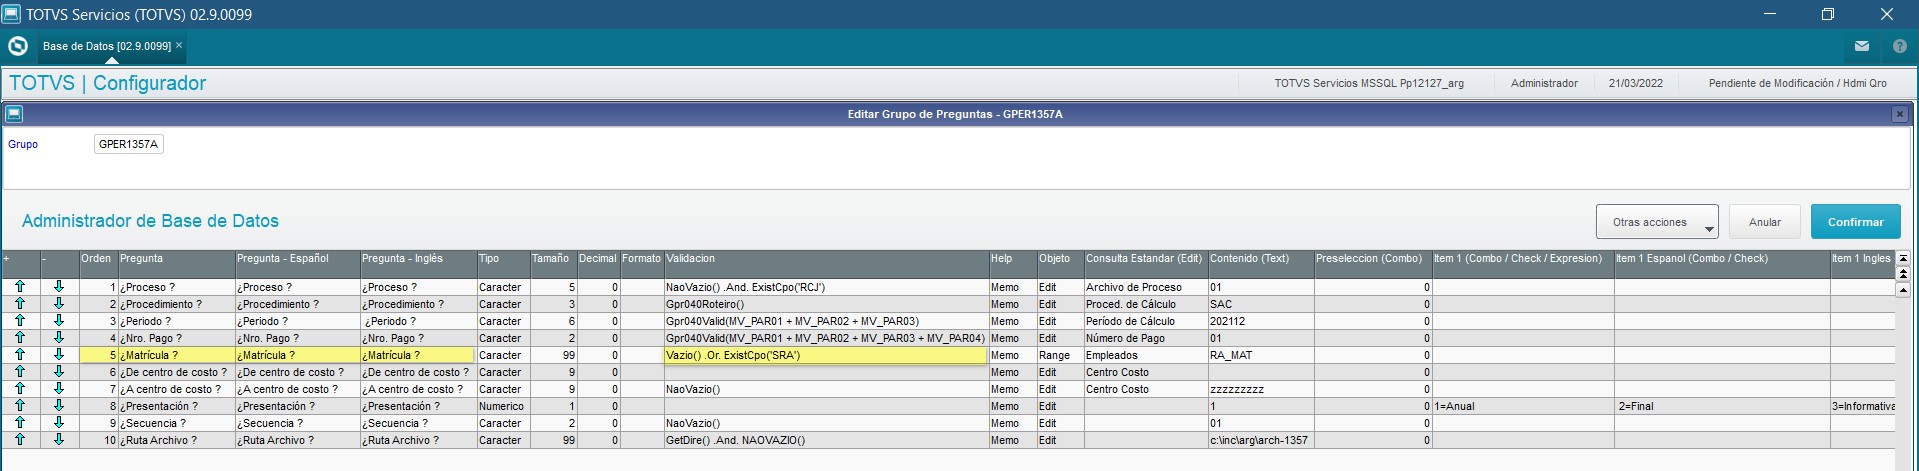The width and height of the screenshot is (1919, 471).
Task: Select the Gpr040Roteiro() validation cell
Action: point(826,304)
